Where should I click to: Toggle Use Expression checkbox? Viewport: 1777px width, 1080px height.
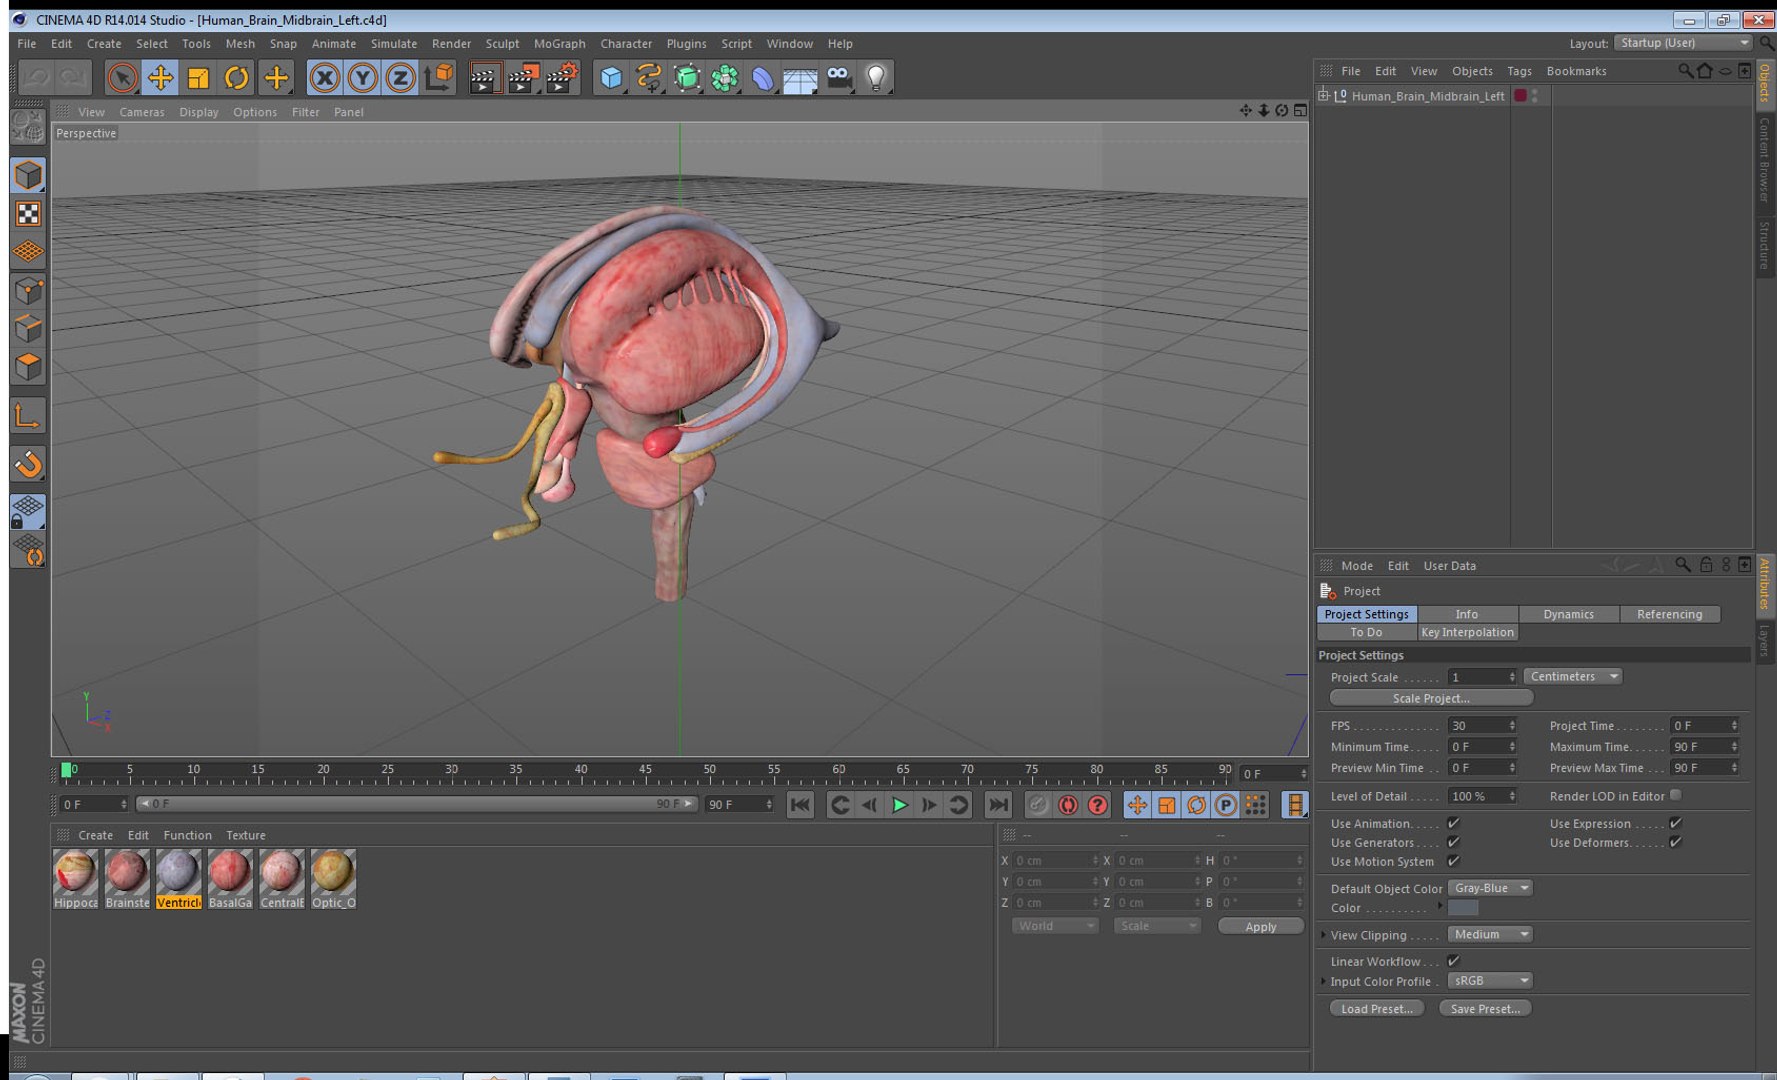[1676, 823]
